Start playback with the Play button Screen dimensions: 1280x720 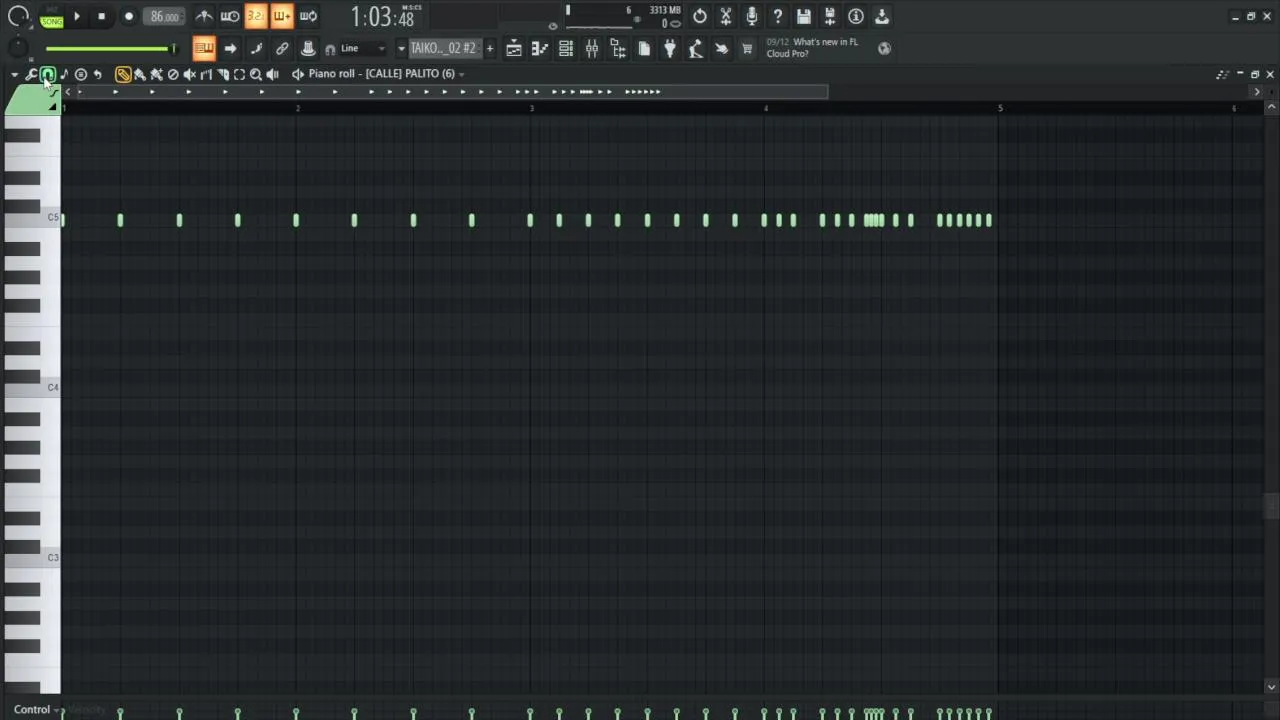[x=77, y=16]
